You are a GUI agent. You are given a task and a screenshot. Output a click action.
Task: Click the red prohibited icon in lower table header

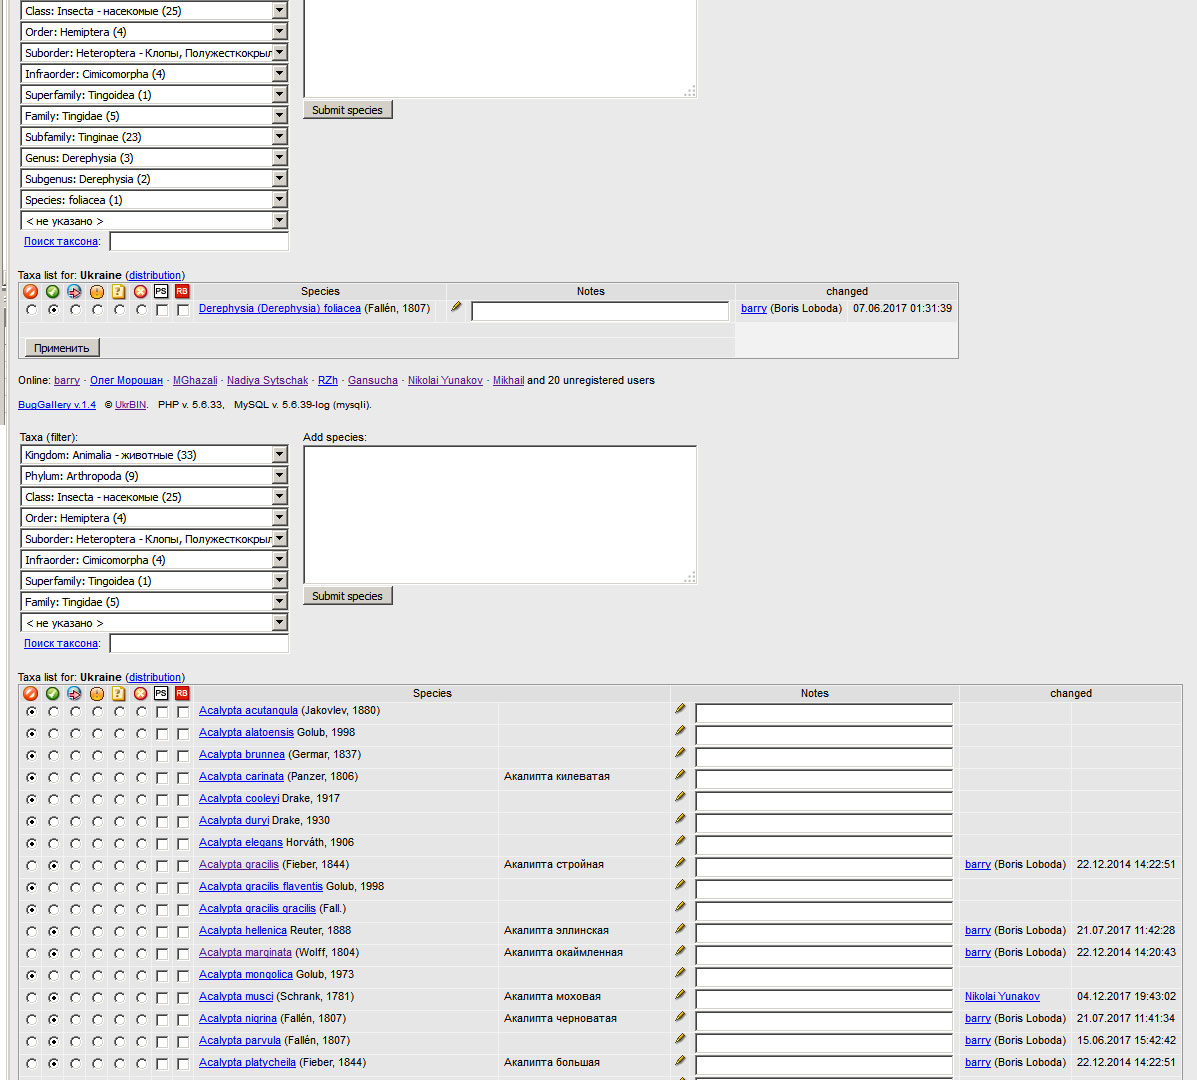[31, 693]
